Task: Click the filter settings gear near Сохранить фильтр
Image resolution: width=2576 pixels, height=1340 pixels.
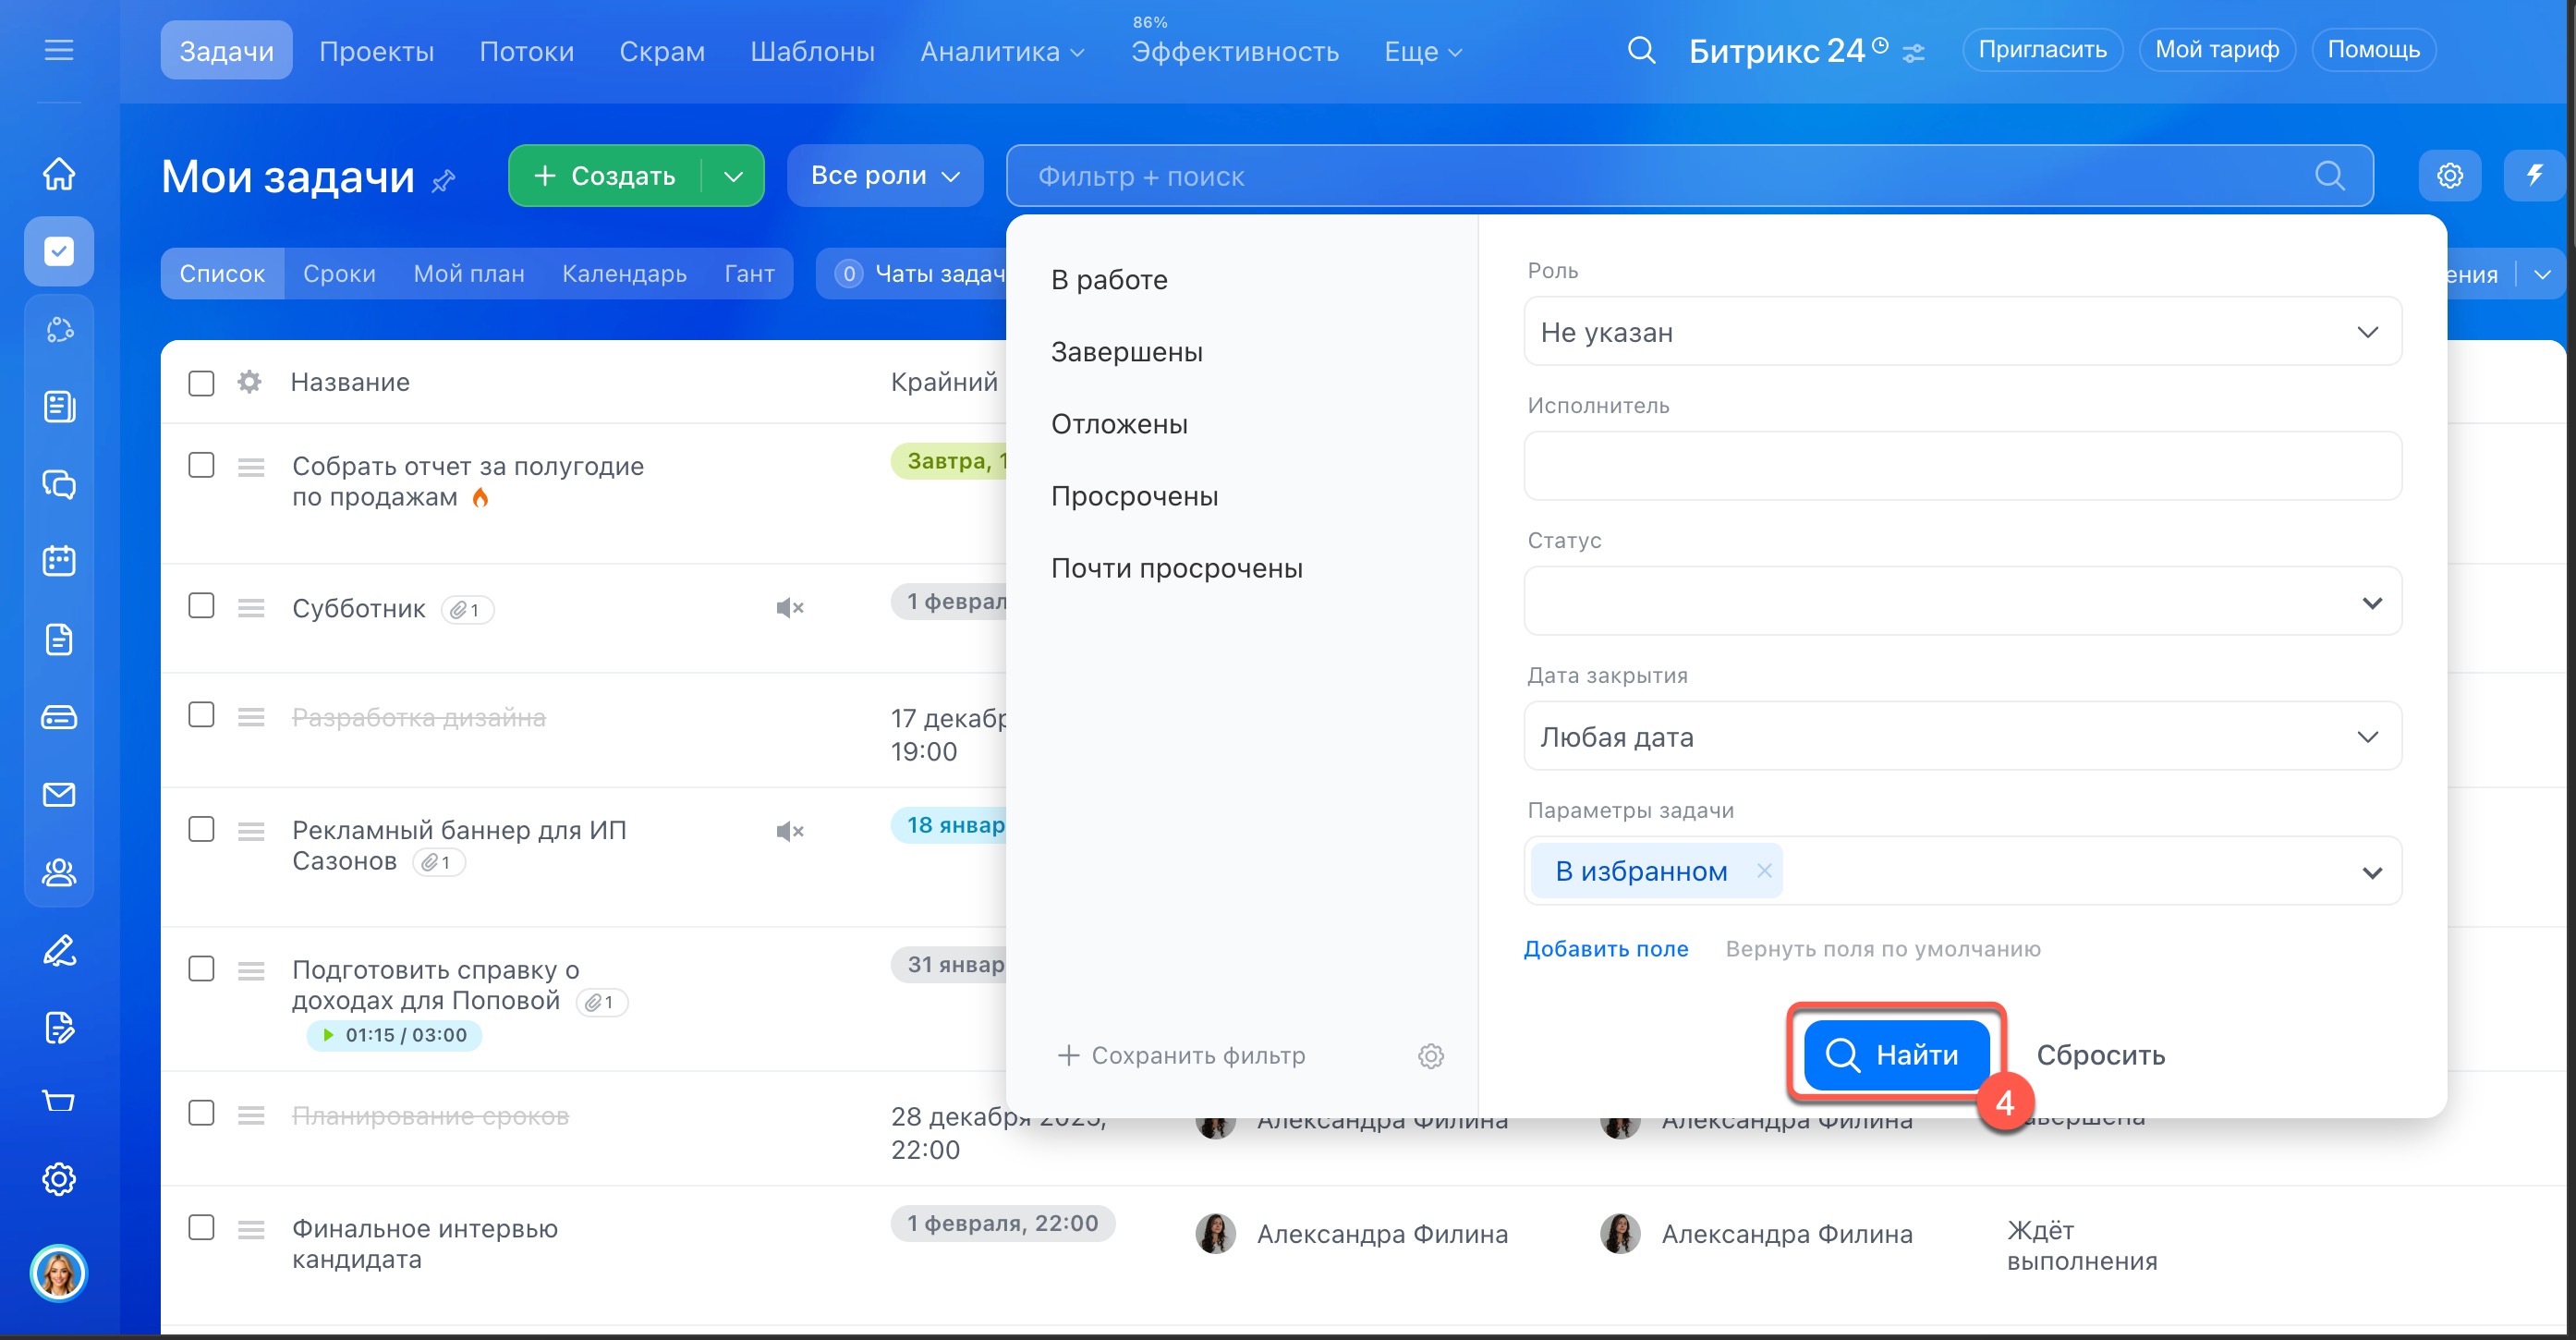Action: click(1431, 1056)
